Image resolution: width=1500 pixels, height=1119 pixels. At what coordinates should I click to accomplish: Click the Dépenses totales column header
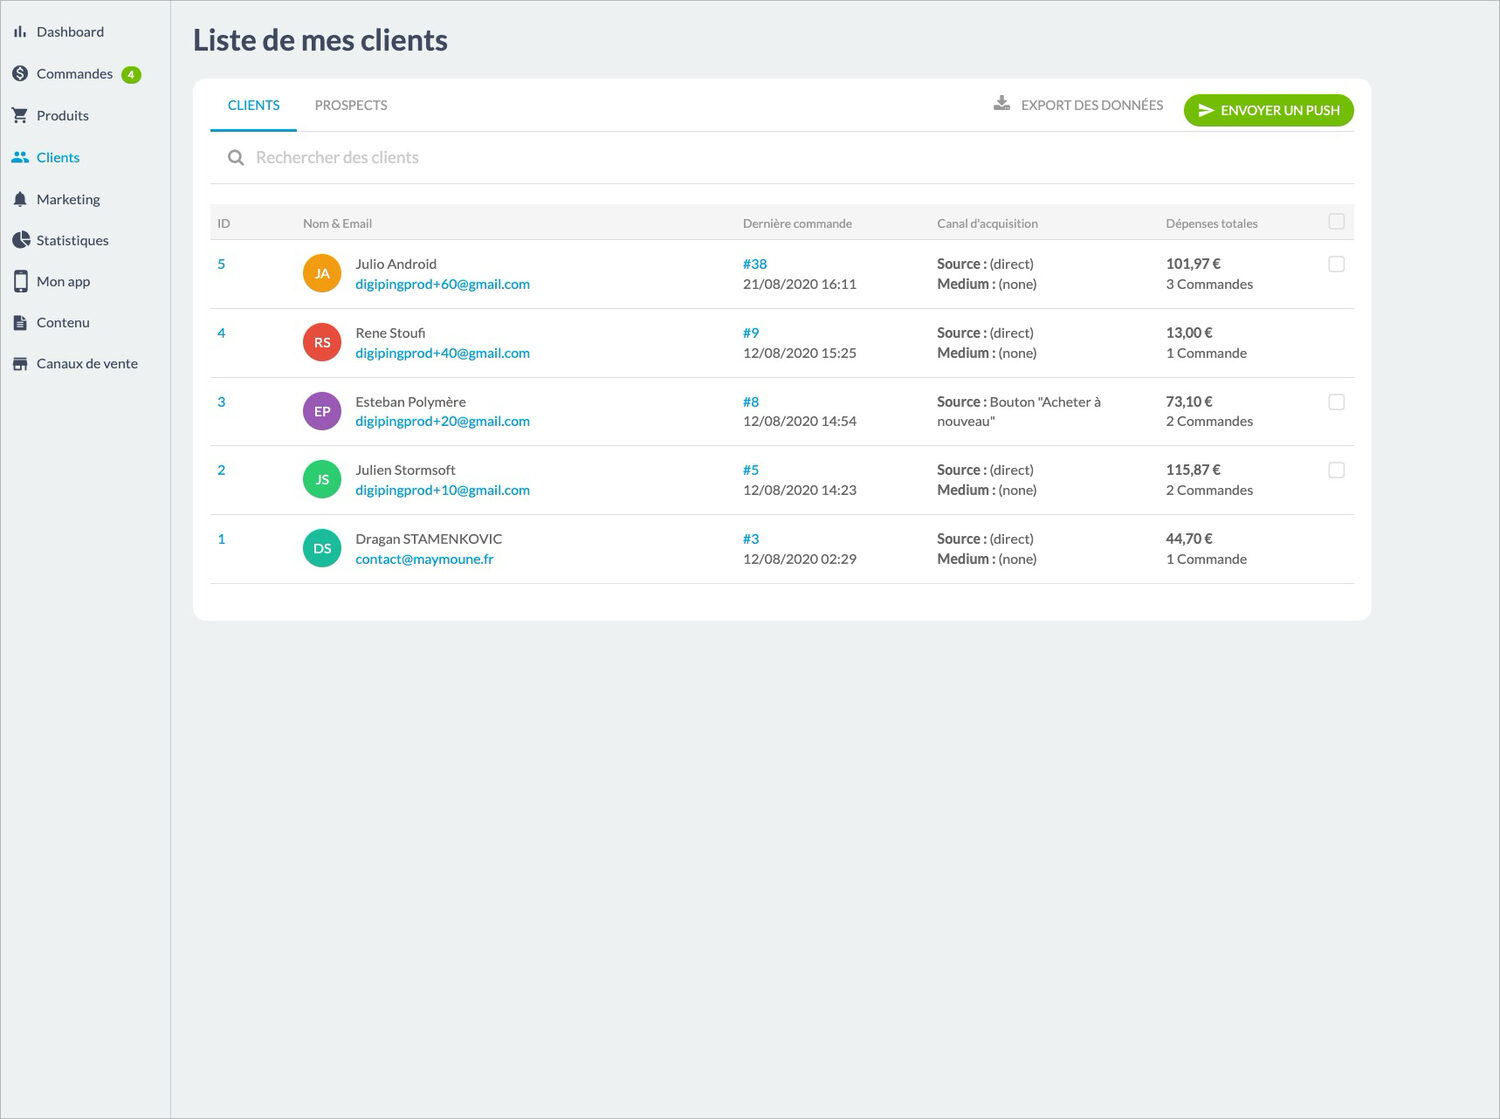(1212, 224)
